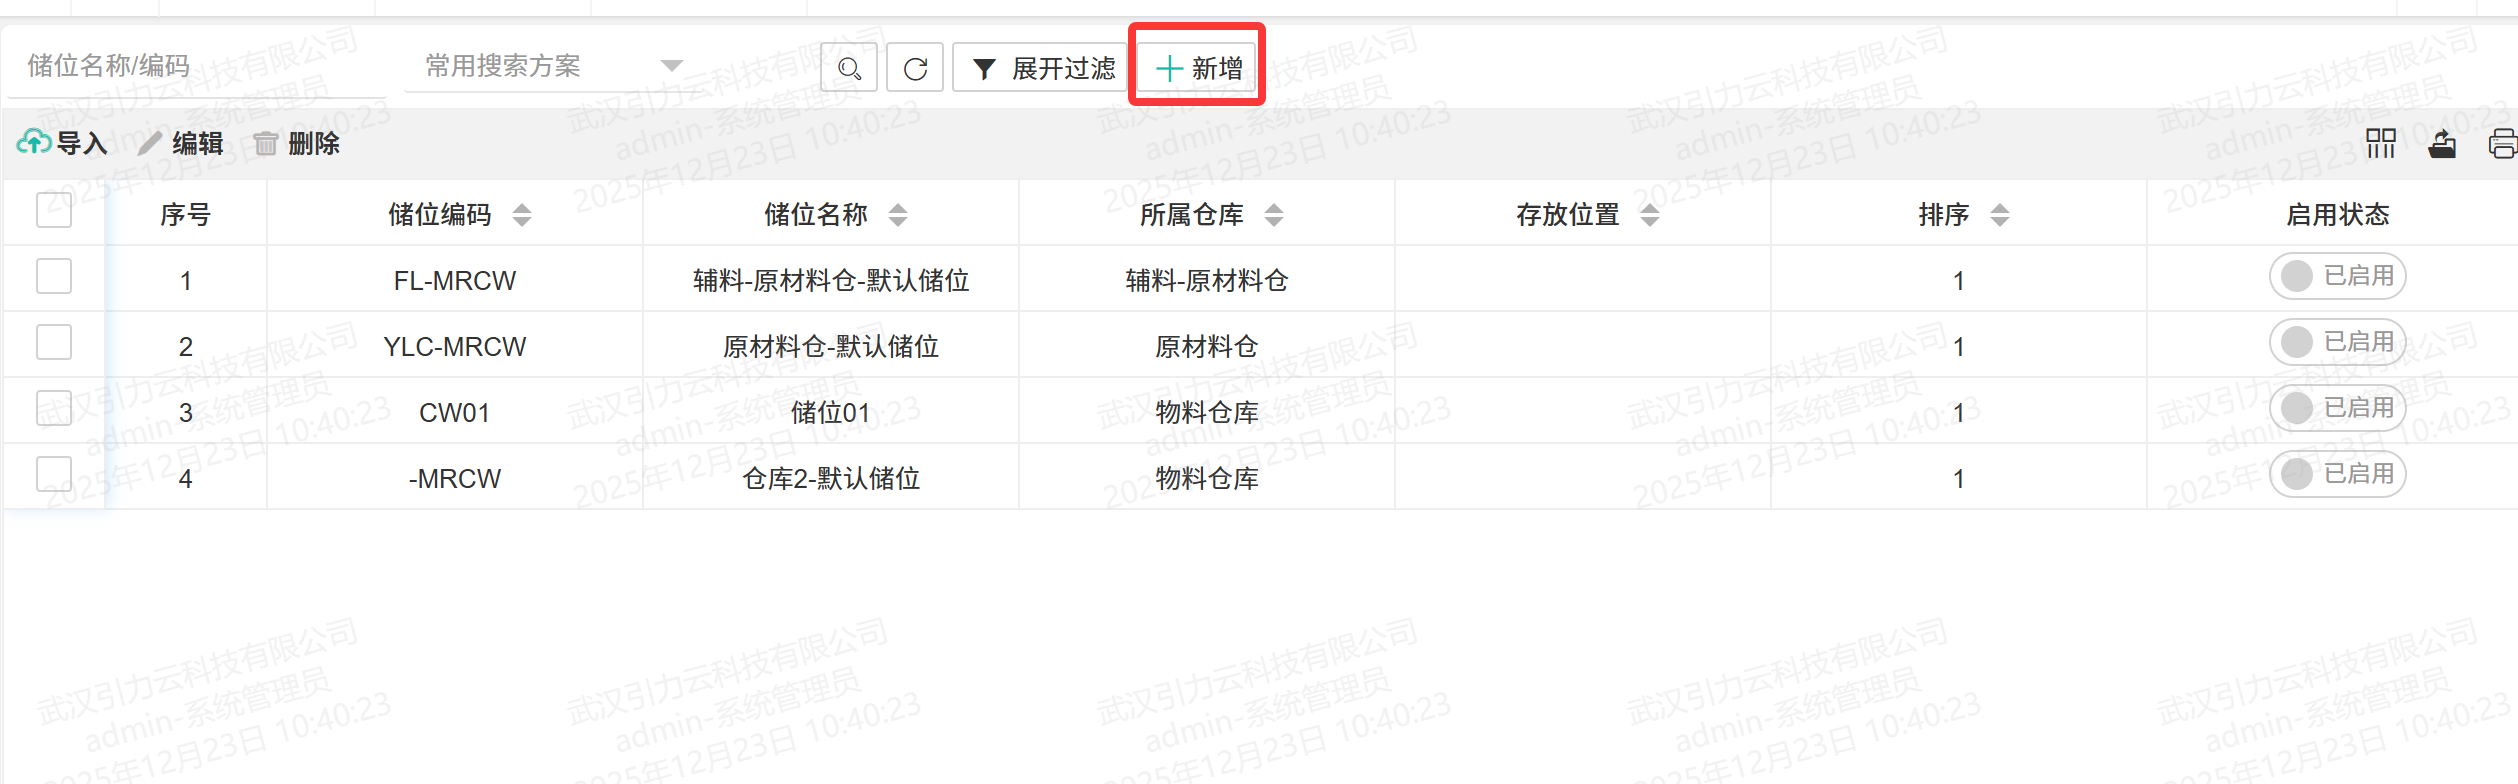The height and width of the screenshot is (784, 2518).
Task: Click the refresh icon button
Action: (x=915, y=68)
